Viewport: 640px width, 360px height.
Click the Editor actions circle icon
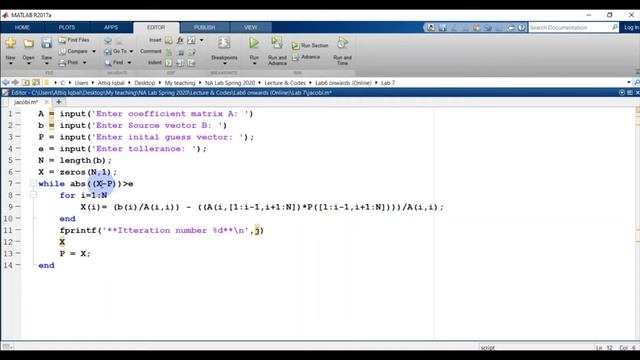pos(622,93)
